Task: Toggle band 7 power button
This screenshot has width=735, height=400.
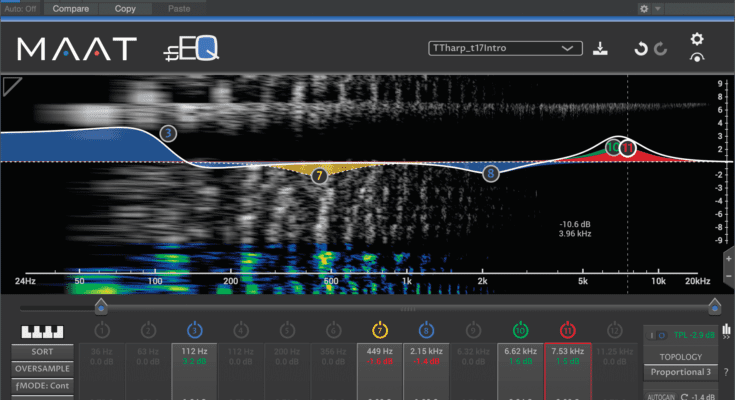Action: coord(381,329)
